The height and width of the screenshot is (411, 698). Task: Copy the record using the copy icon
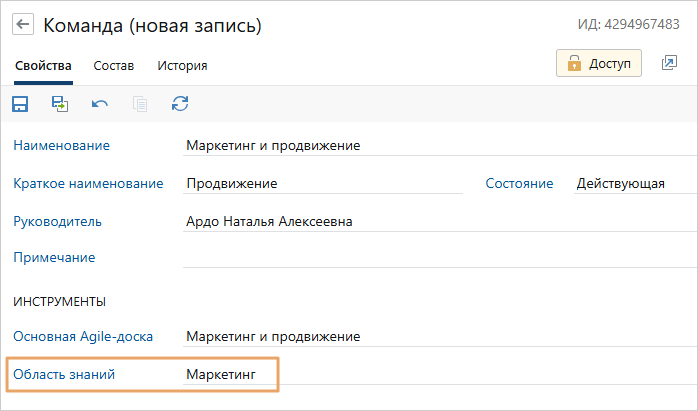140,104
